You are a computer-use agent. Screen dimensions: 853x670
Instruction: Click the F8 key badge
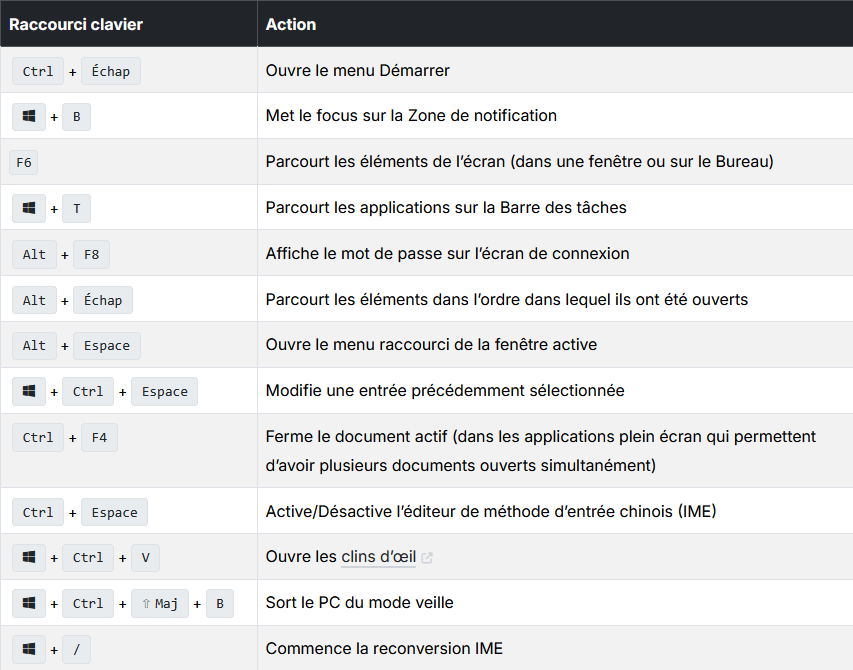pos(91,255)
